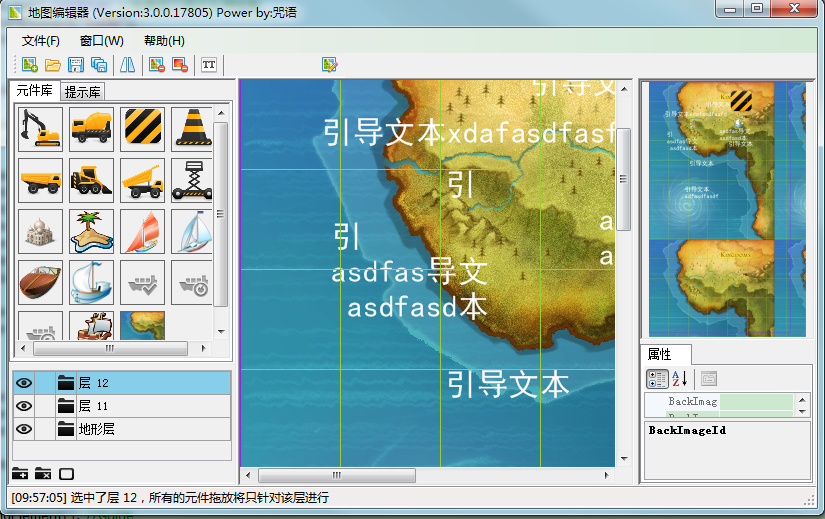Open the 文件(F) menu
This screenshot has width=825, height=519.
click(x=41, y=41)
